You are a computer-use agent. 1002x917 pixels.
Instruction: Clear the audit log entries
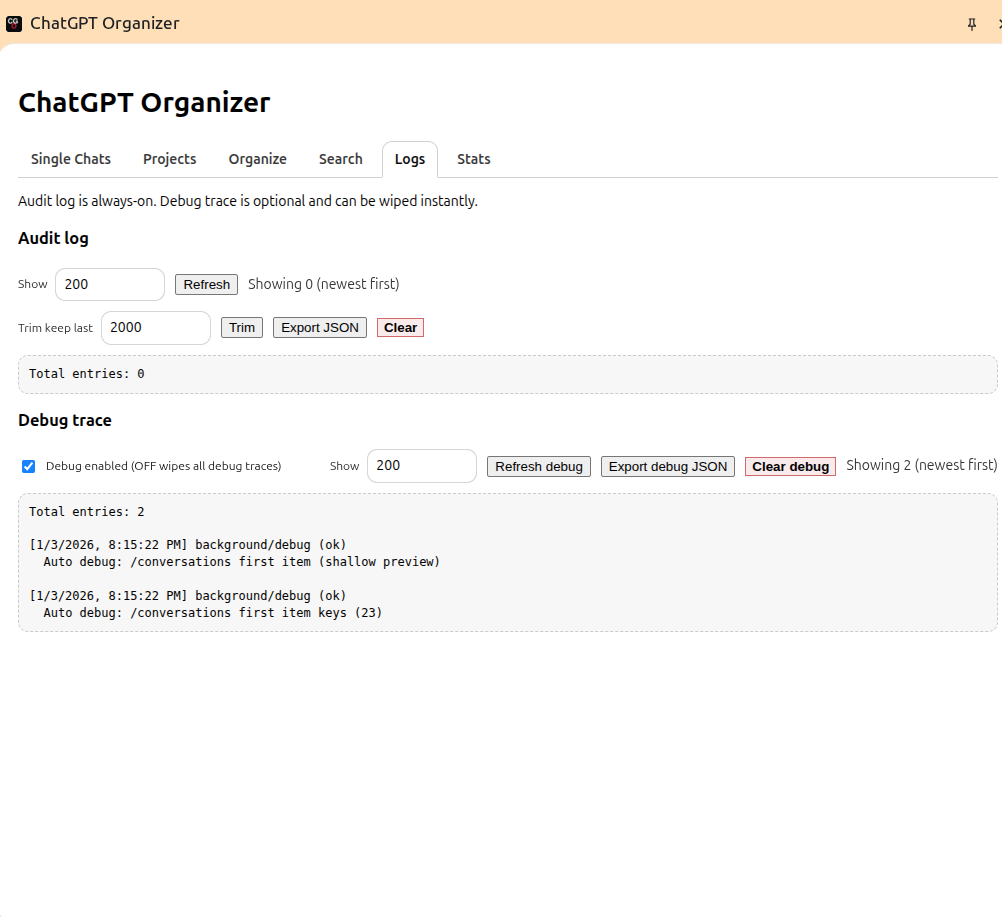pyautogui.click(x=400, y=328)
